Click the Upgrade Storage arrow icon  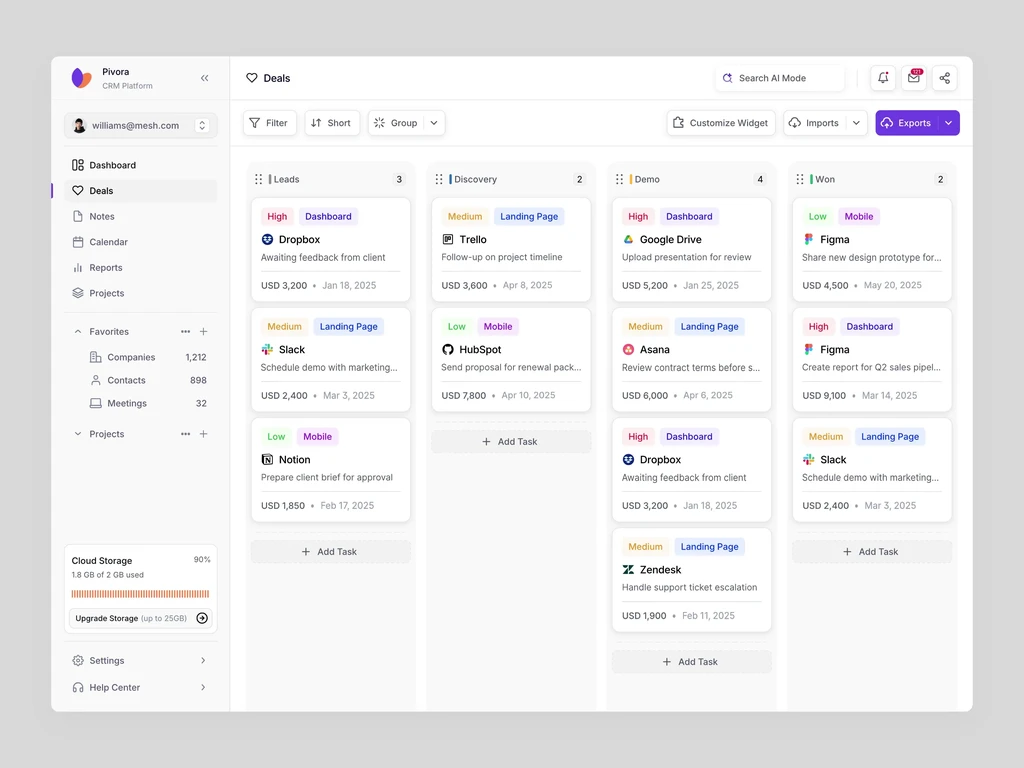point(202,618)
